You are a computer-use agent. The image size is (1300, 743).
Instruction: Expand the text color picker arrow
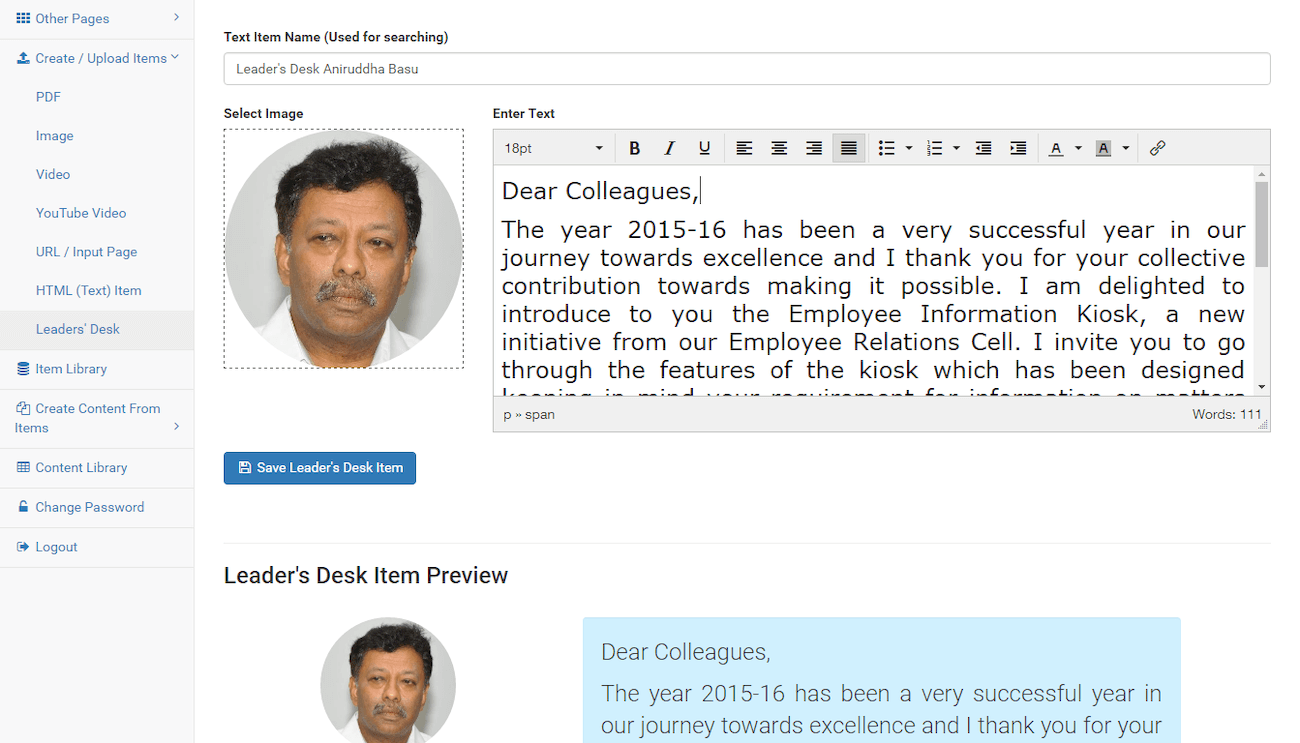(x=1078, y=148)
